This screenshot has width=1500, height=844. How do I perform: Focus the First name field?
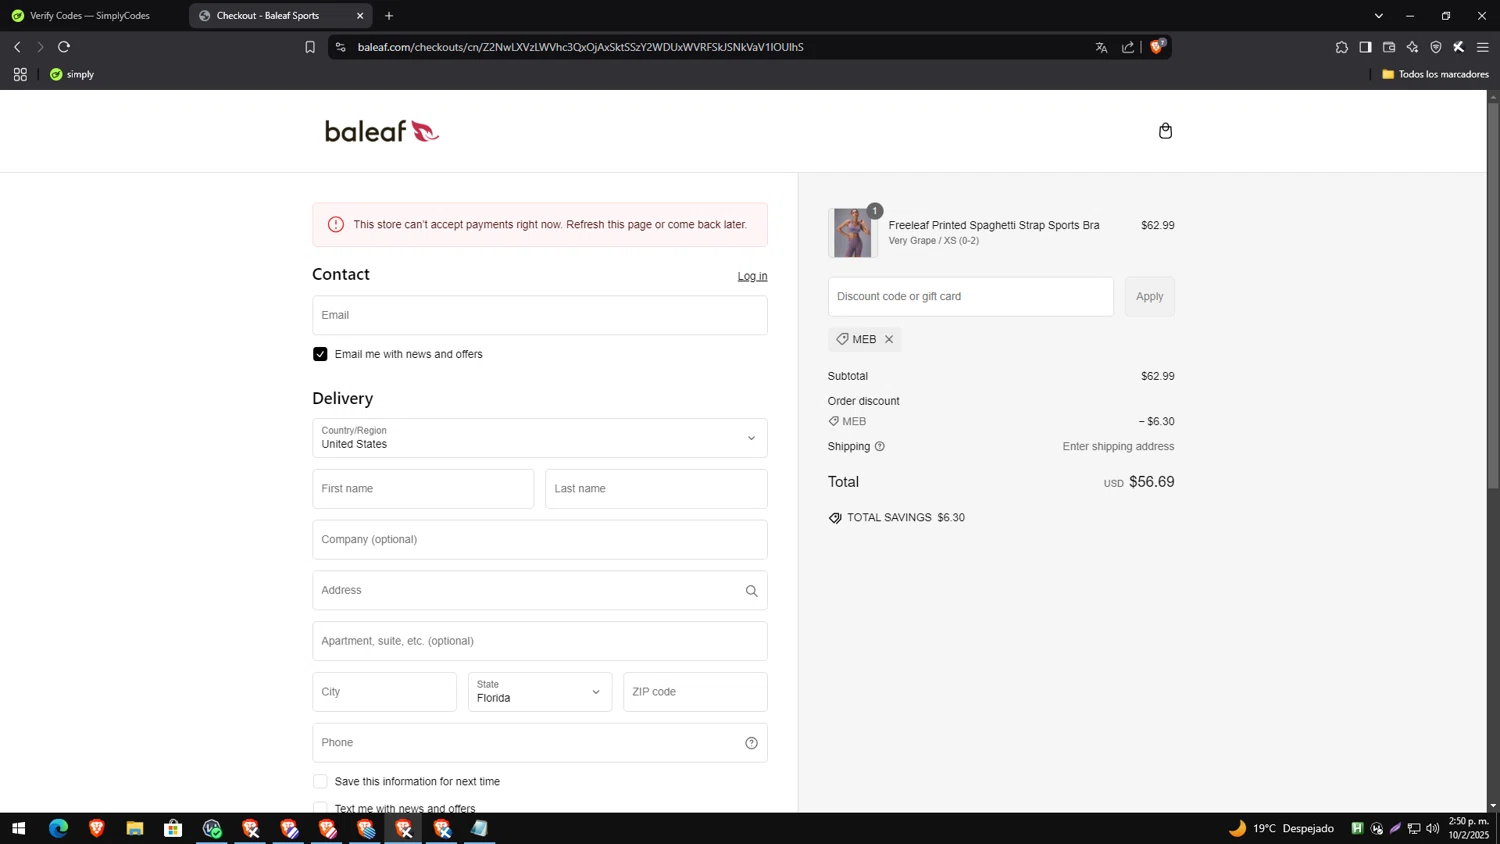tap(423, 489)
